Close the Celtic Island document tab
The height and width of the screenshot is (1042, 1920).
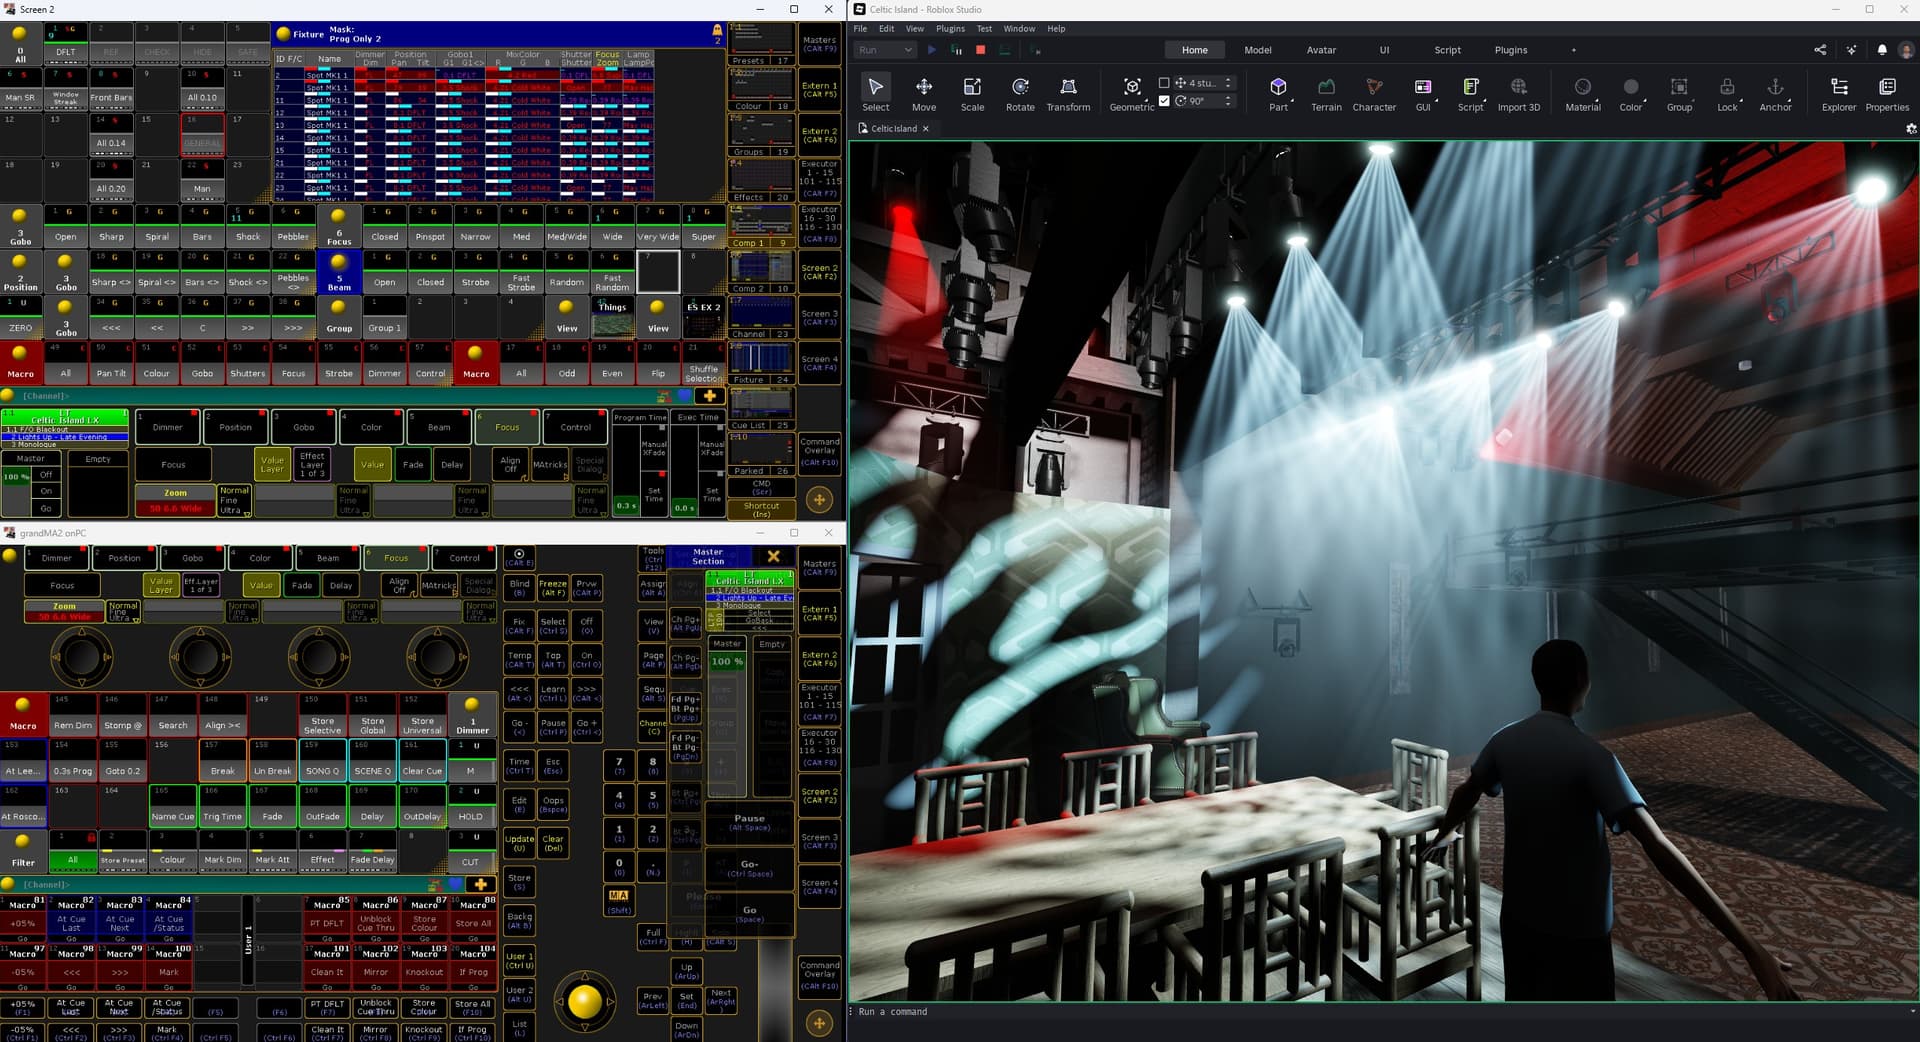pos(926,129)
